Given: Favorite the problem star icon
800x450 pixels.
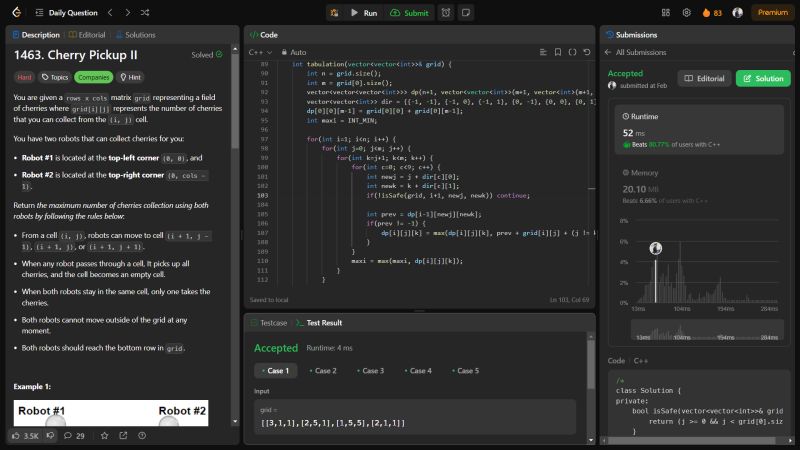Looking at the screenshot, I should 104,436.
